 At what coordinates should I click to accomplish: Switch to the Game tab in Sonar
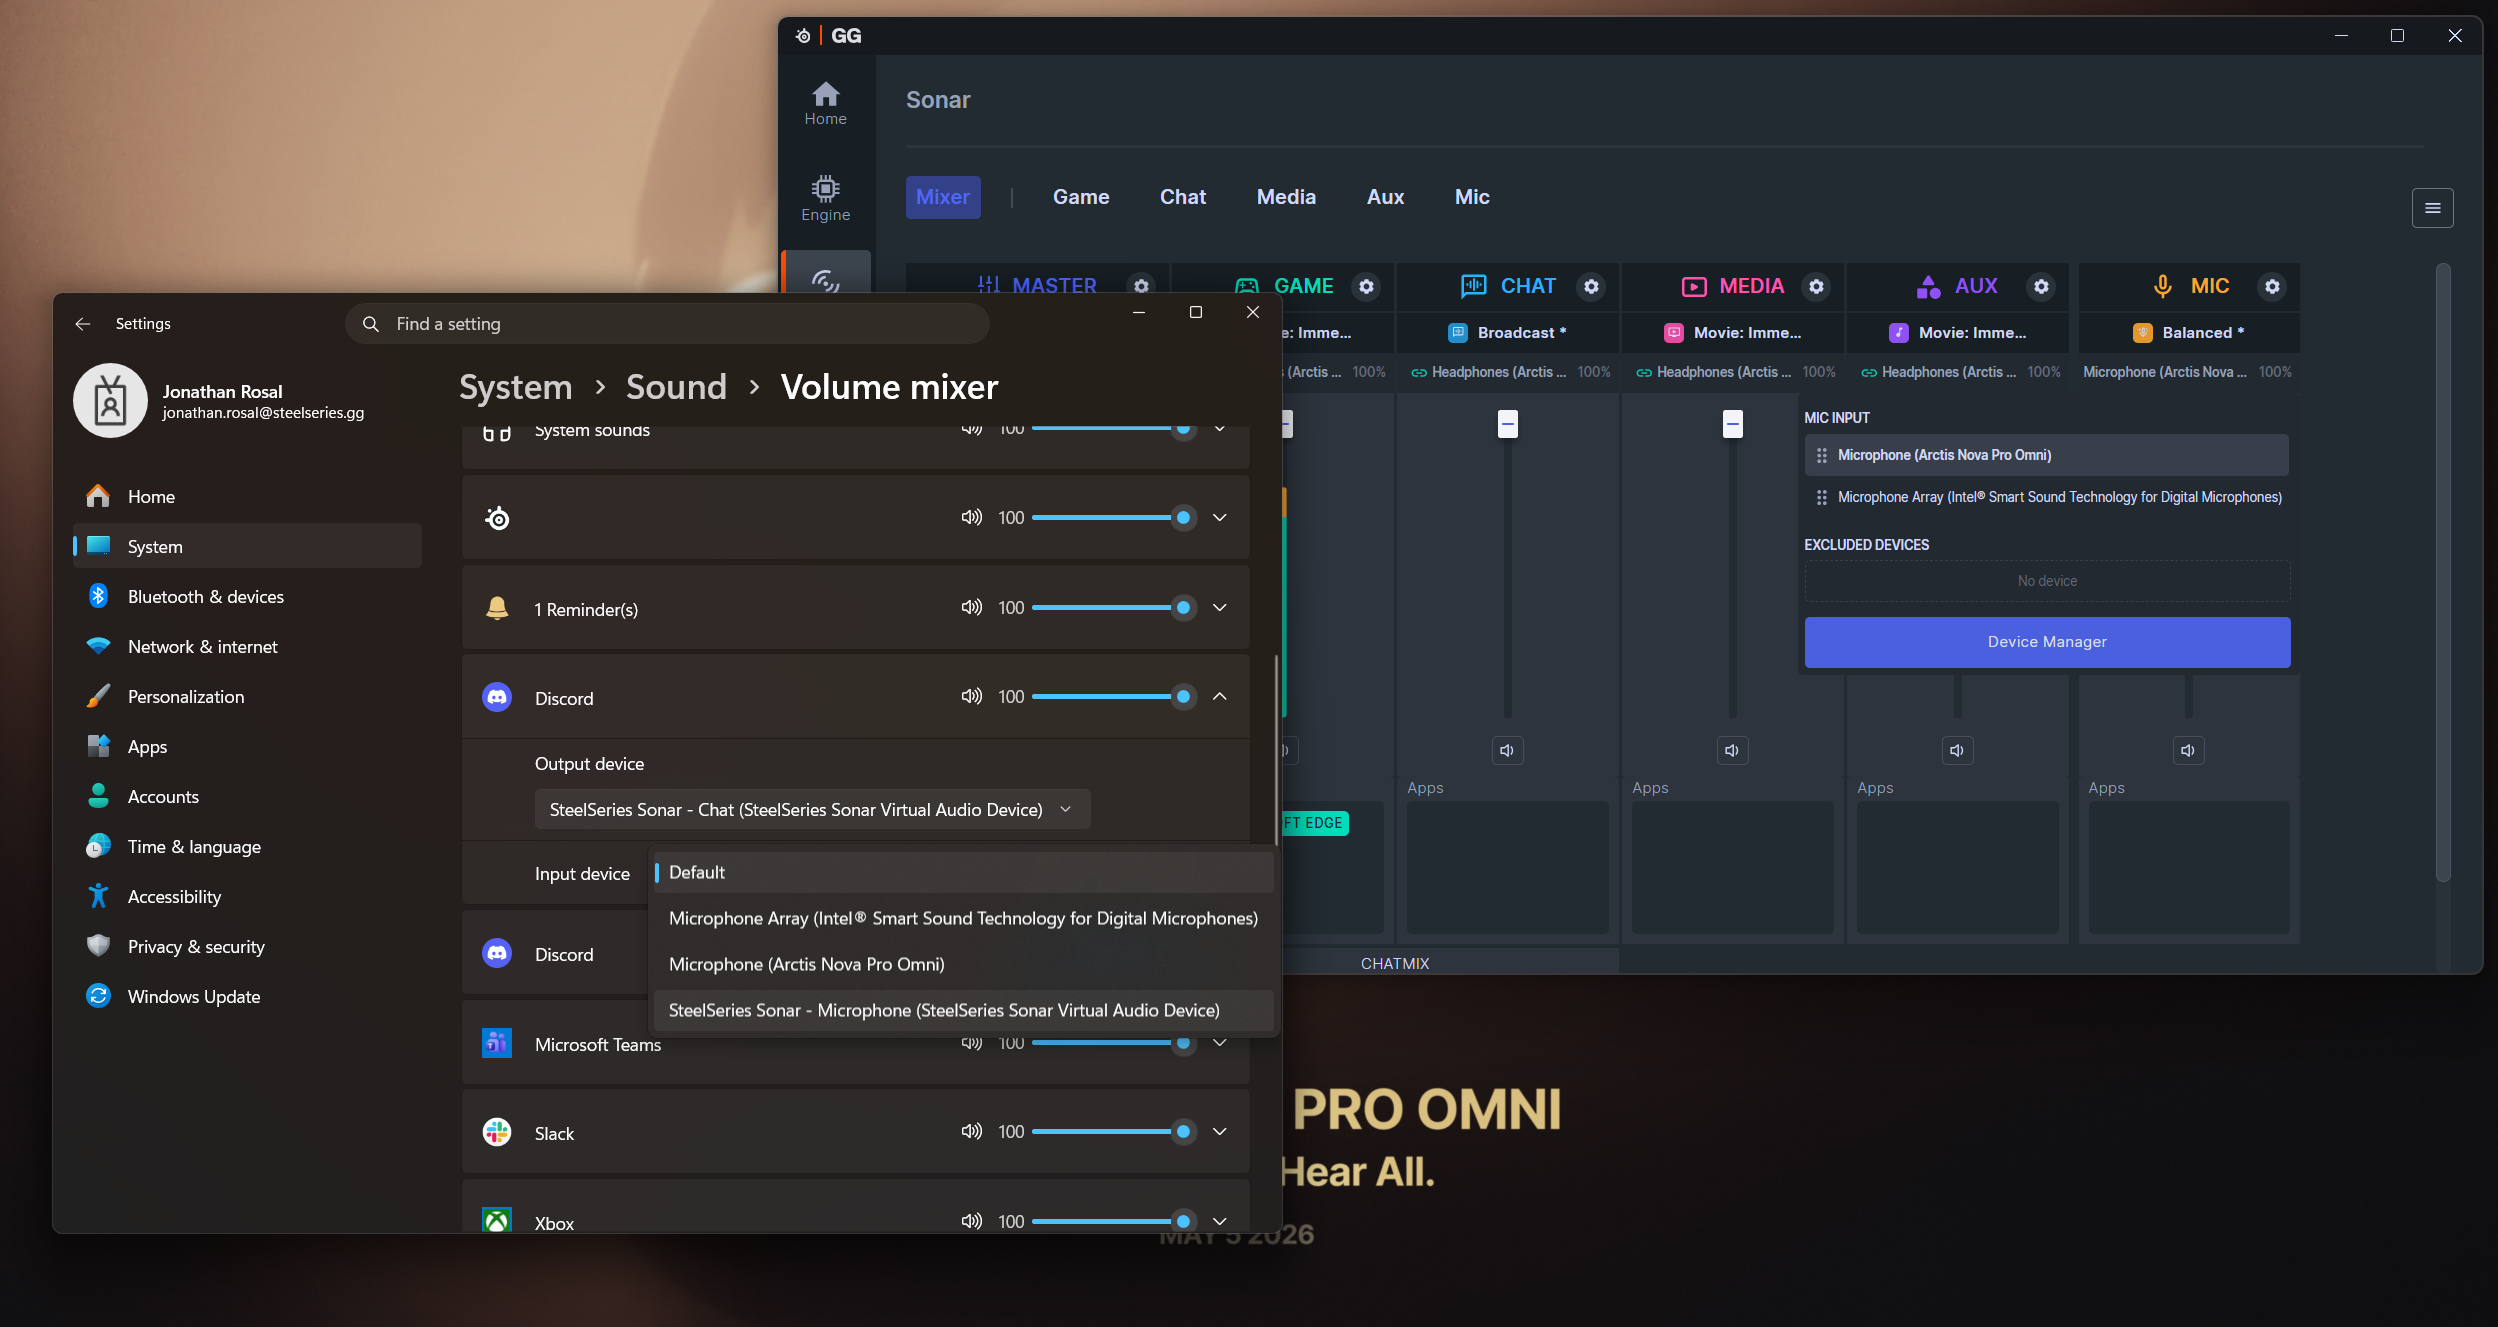click(1081, 197)
